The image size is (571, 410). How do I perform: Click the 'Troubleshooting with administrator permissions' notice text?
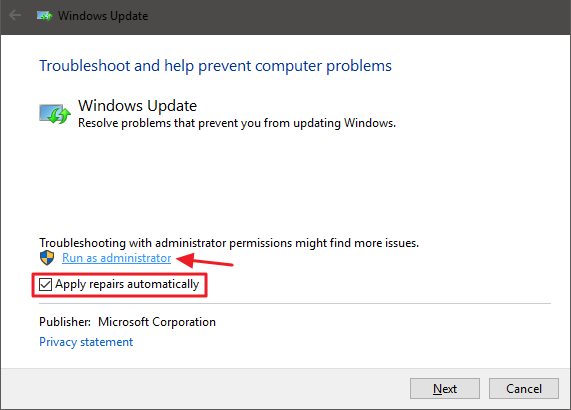(229, 243)
